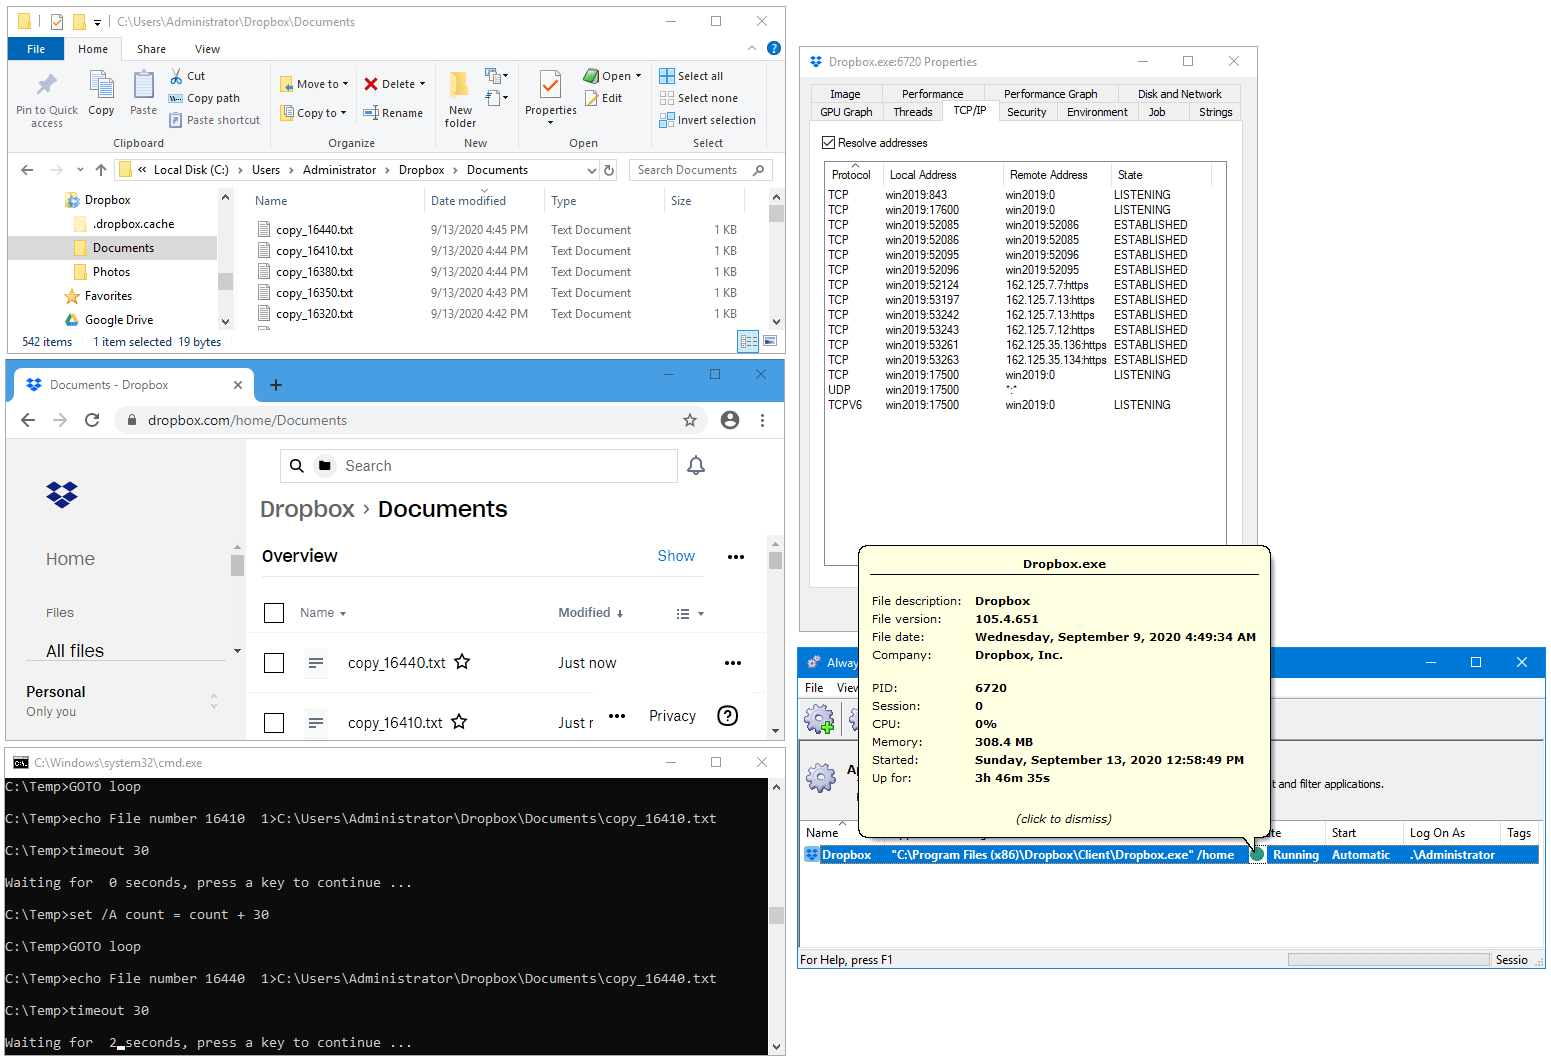Open the Security tab in Properties
Screen dimensions: 1551x1058
point(1026,112)
